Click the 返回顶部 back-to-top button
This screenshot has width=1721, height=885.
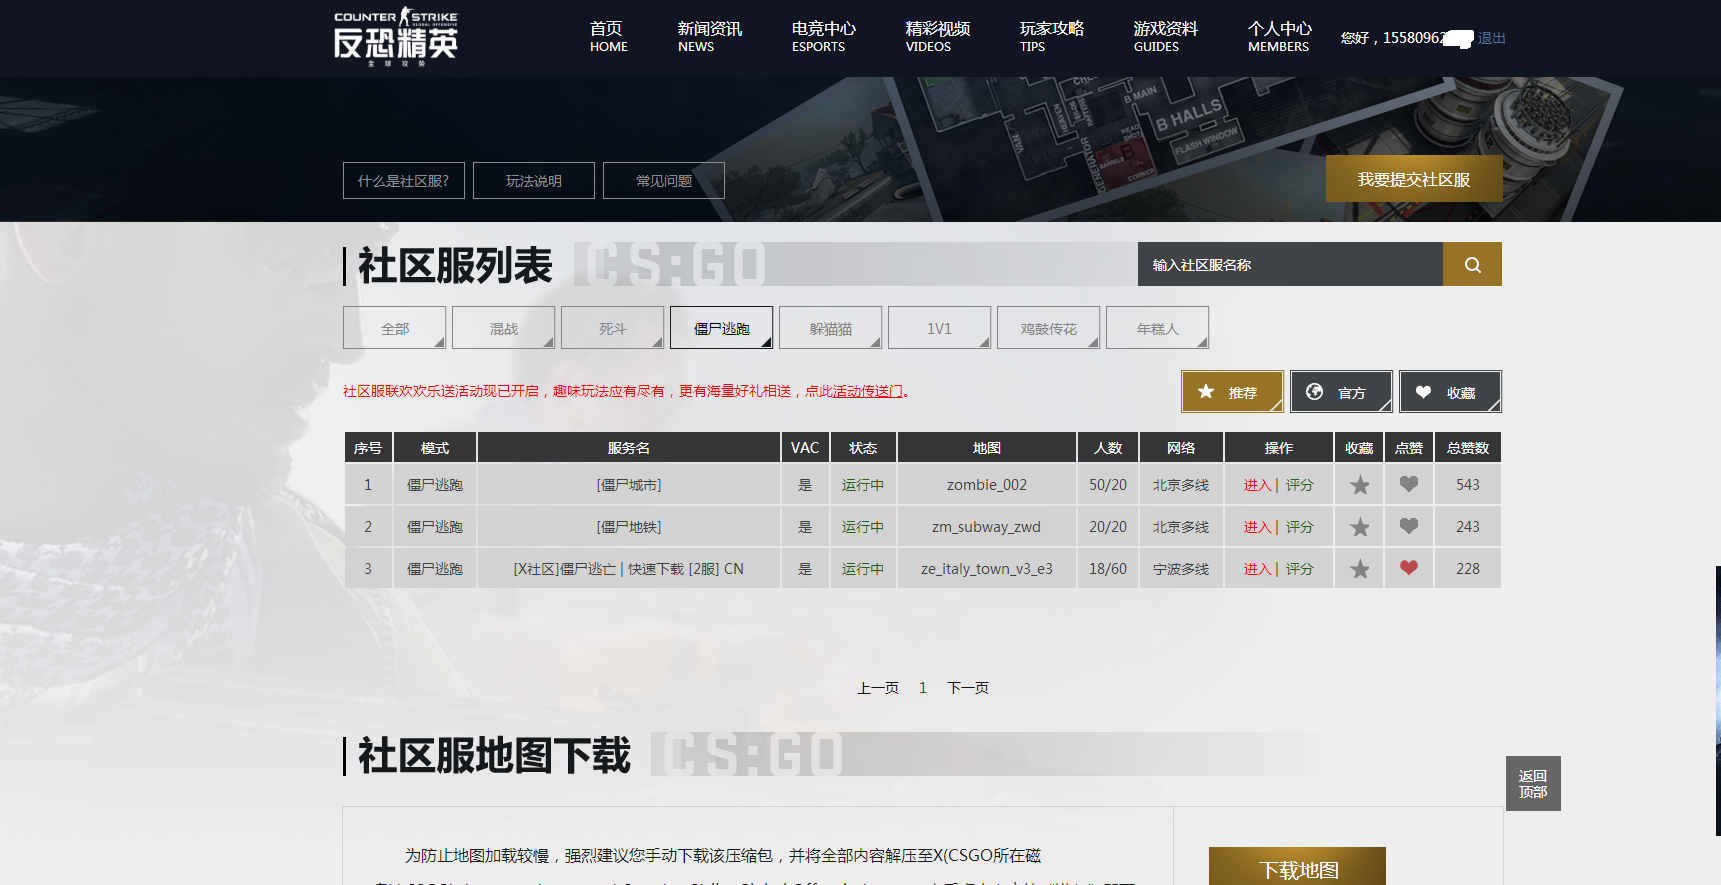pyautogui.click(x=1533, y=783)
